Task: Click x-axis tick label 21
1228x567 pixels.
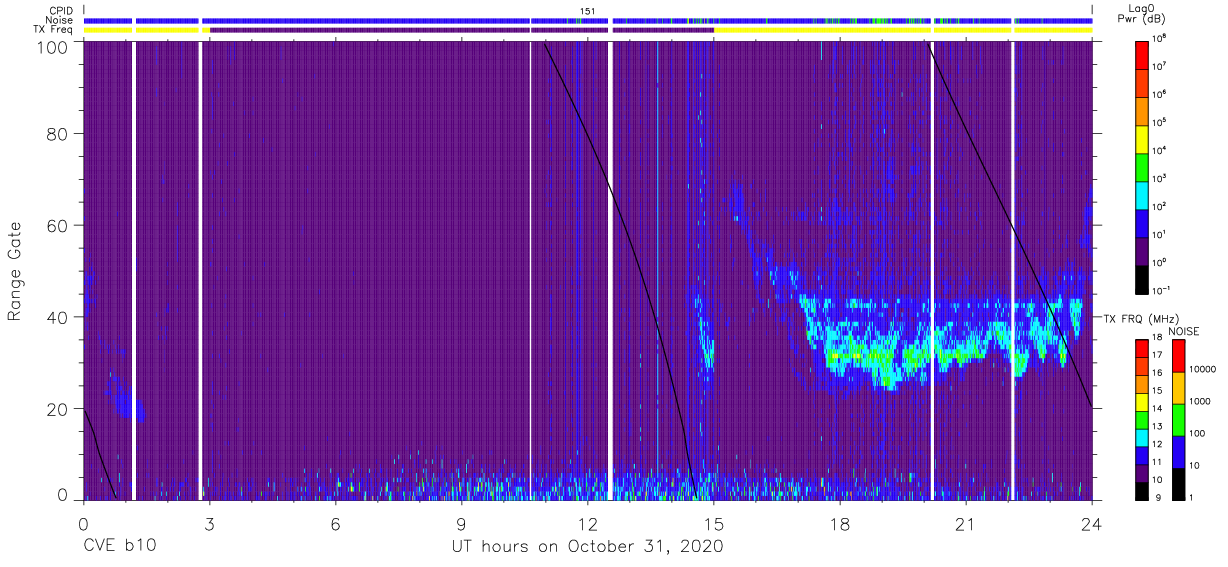Action: tap(965, 524)
